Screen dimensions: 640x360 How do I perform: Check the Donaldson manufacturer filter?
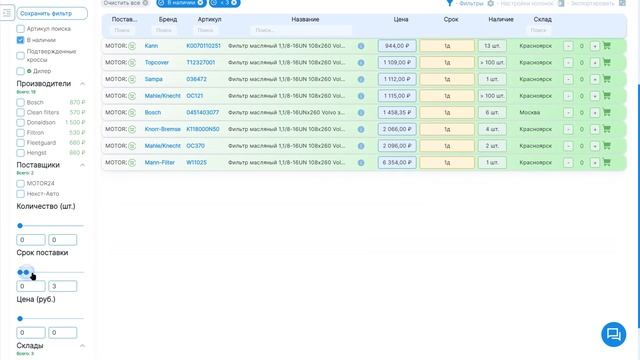point(20,122)
